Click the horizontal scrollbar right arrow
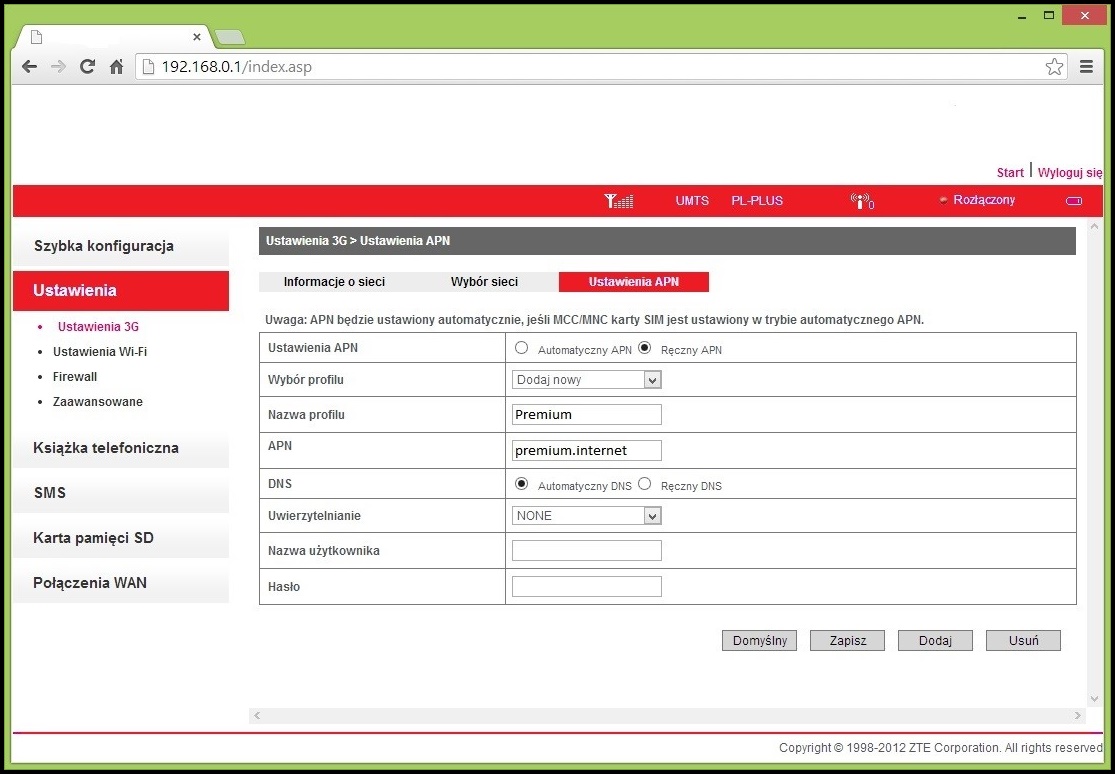Viewport: 1115px width, 774px height. [x=1078, y=715]
